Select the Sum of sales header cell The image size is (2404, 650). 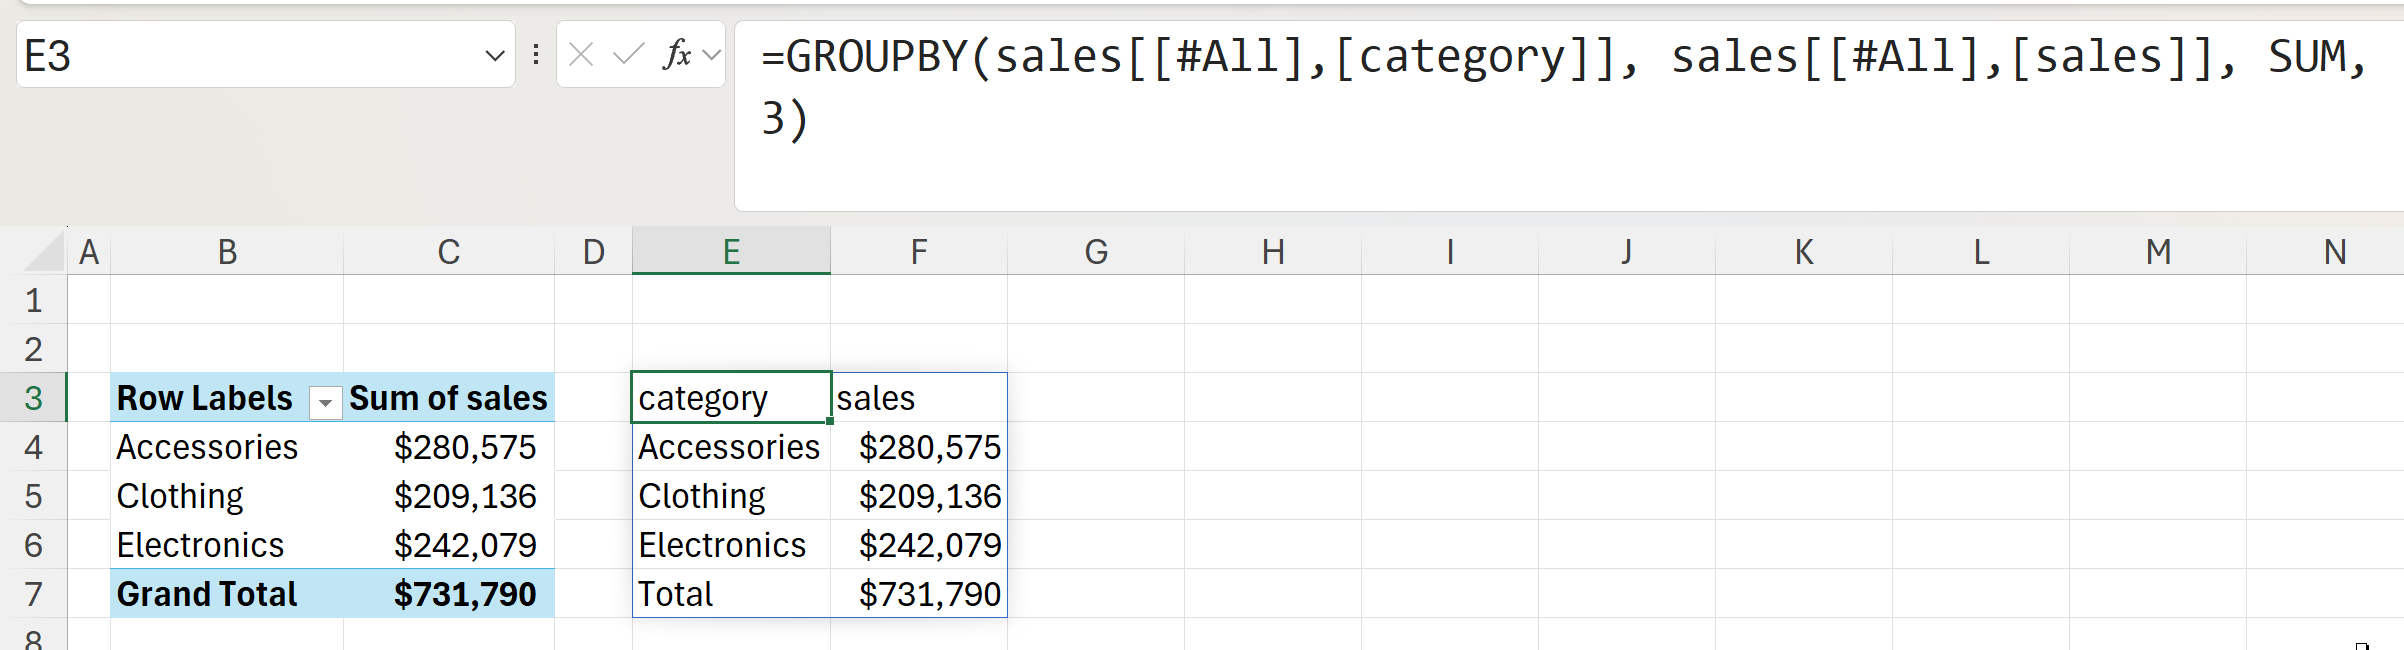[448, 398]
